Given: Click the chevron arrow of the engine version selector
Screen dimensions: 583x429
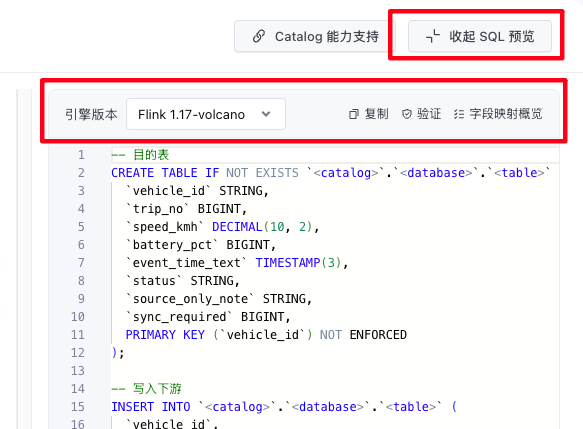Looking at the screenshot, I should coord(266,114).
